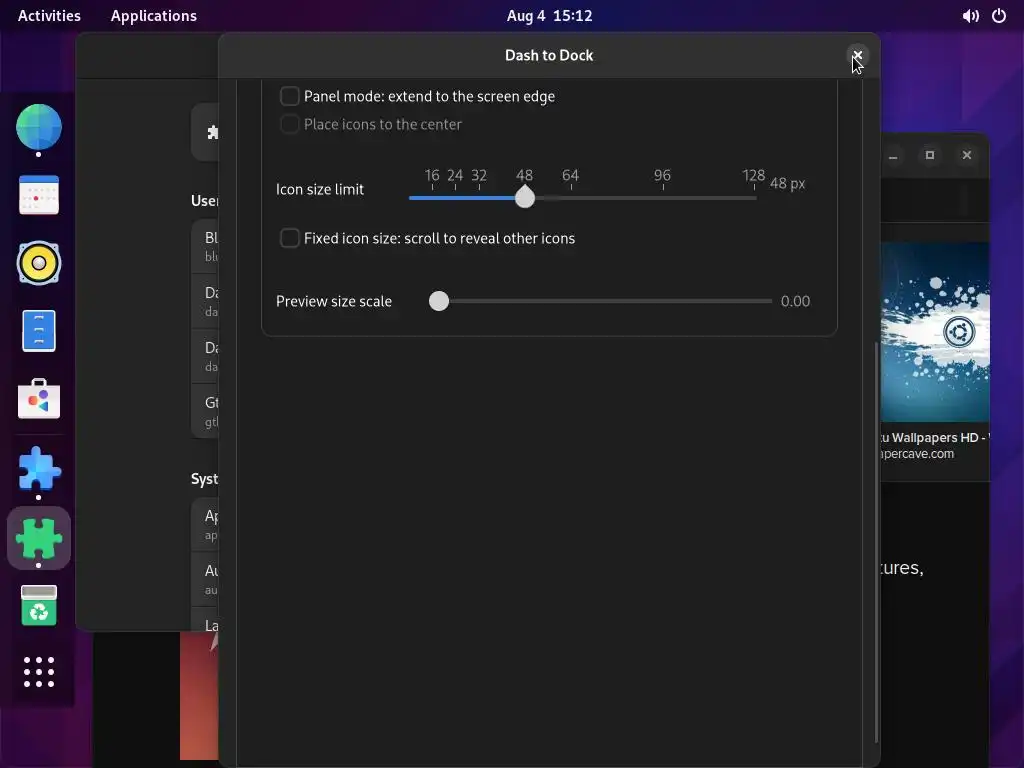
Task: Minimize the background browser window
Action: 893,155
